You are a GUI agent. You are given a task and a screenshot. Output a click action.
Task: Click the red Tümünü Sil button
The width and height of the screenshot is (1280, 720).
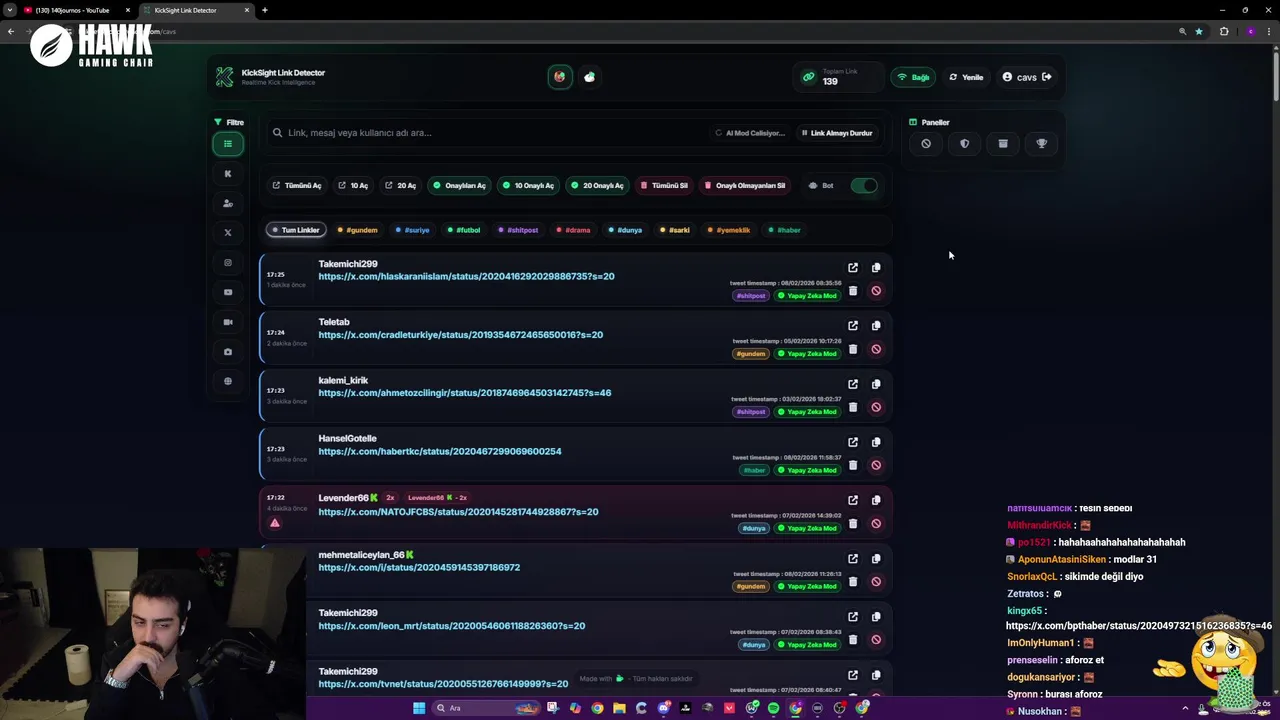(x=664, y=185)
